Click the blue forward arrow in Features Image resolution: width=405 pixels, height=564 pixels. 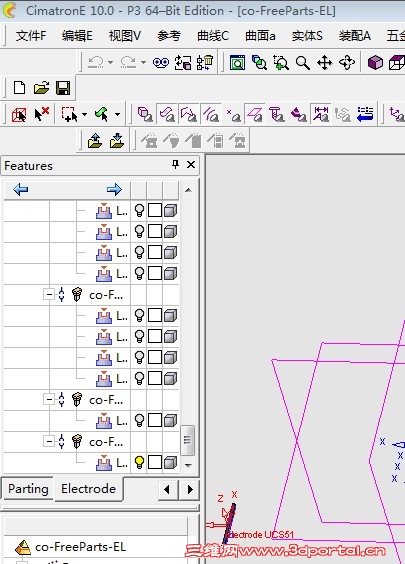114,189
